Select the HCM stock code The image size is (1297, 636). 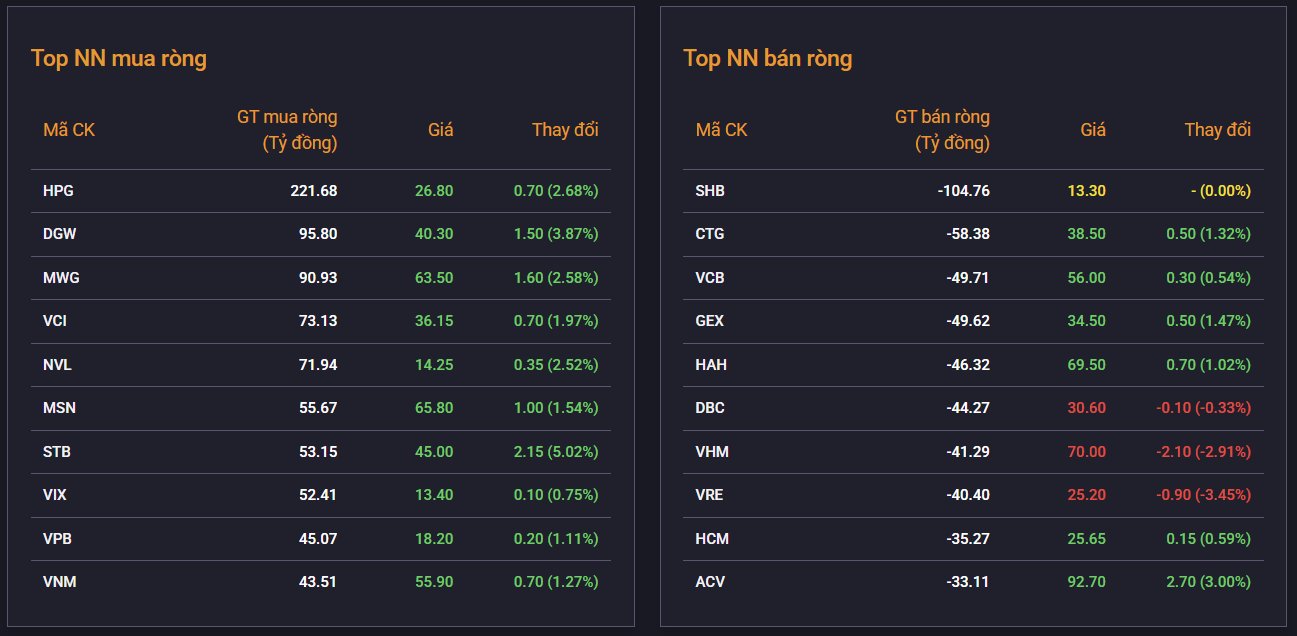pyautogui.click(x=712, y=539)
